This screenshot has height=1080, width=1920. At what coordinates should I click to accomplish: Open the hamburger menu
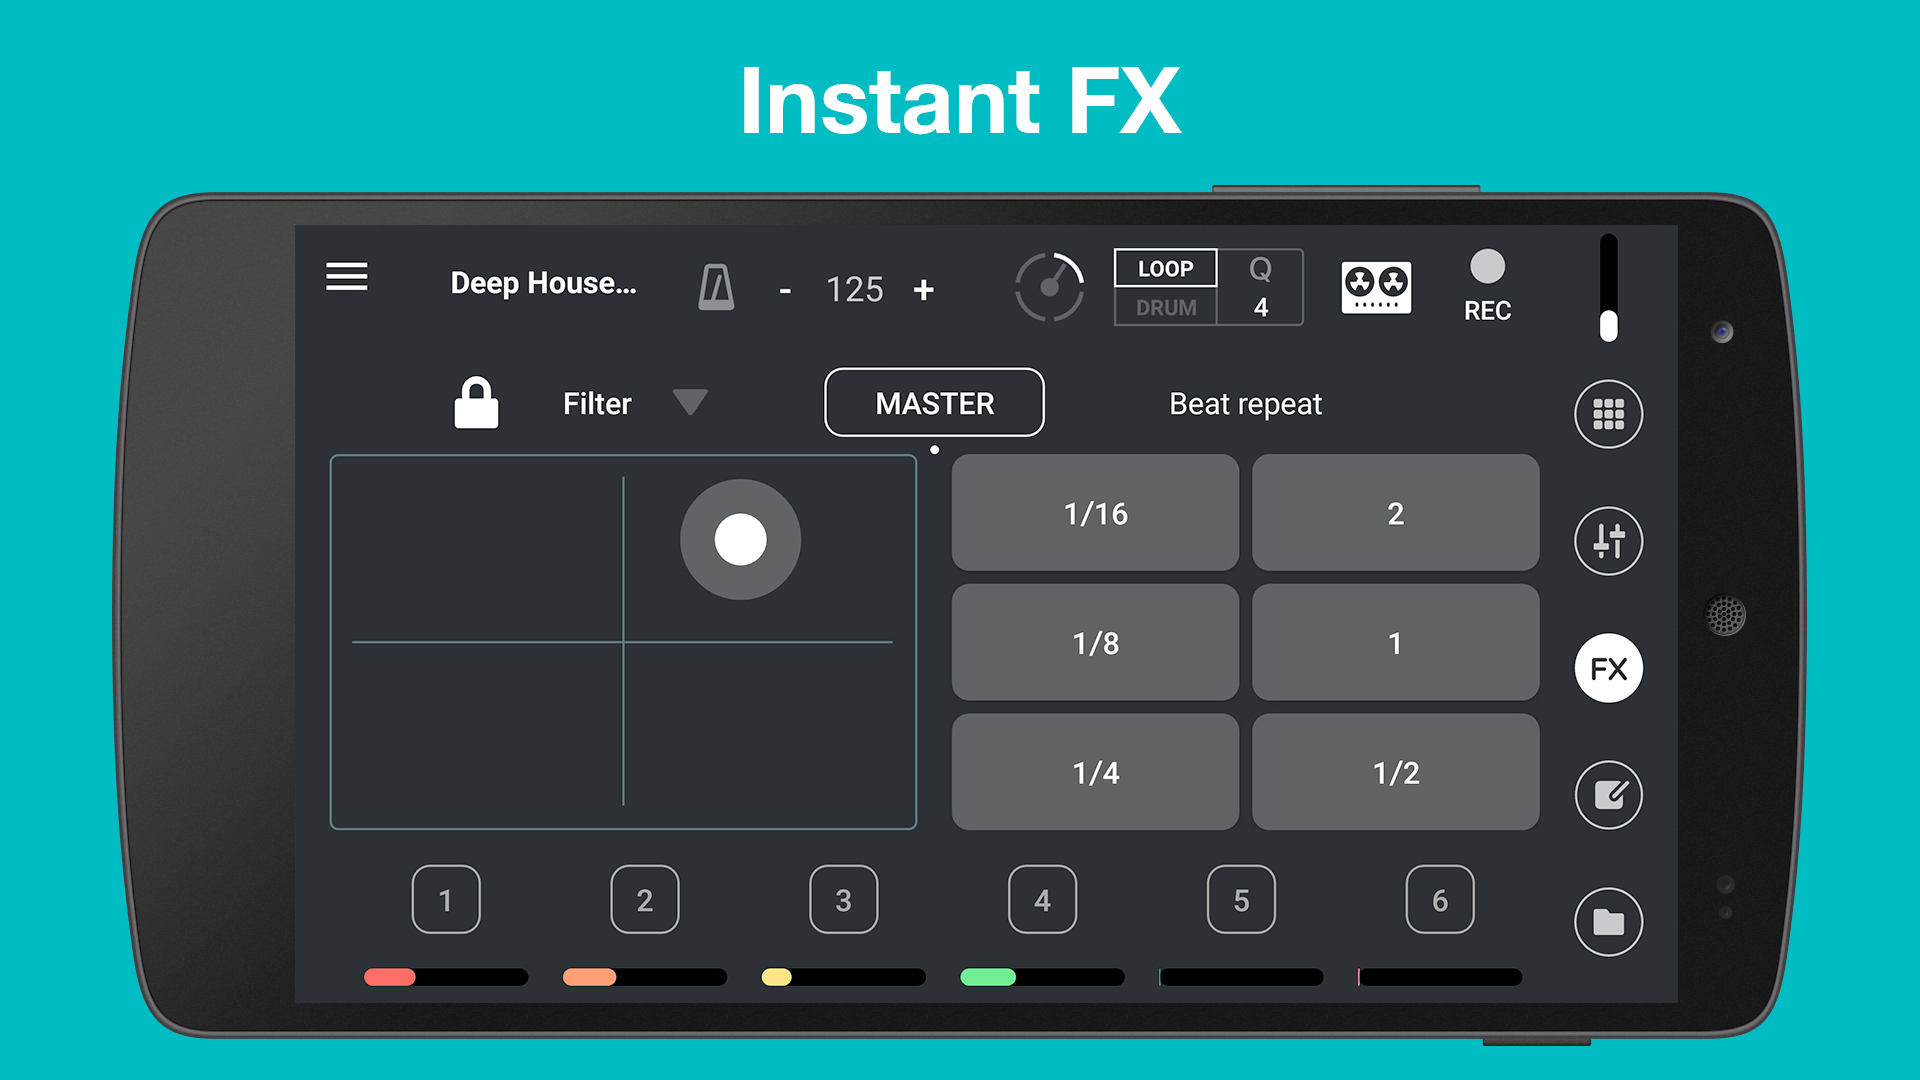(x=346, y=276)
